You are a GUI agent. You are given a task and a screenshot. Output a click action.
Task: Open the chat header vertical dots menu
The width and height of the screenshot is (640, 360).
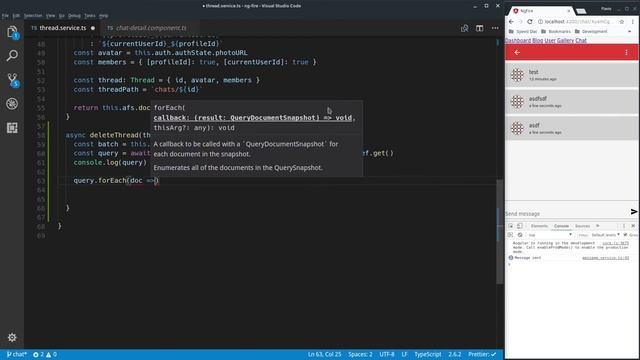tap(627, 52)
